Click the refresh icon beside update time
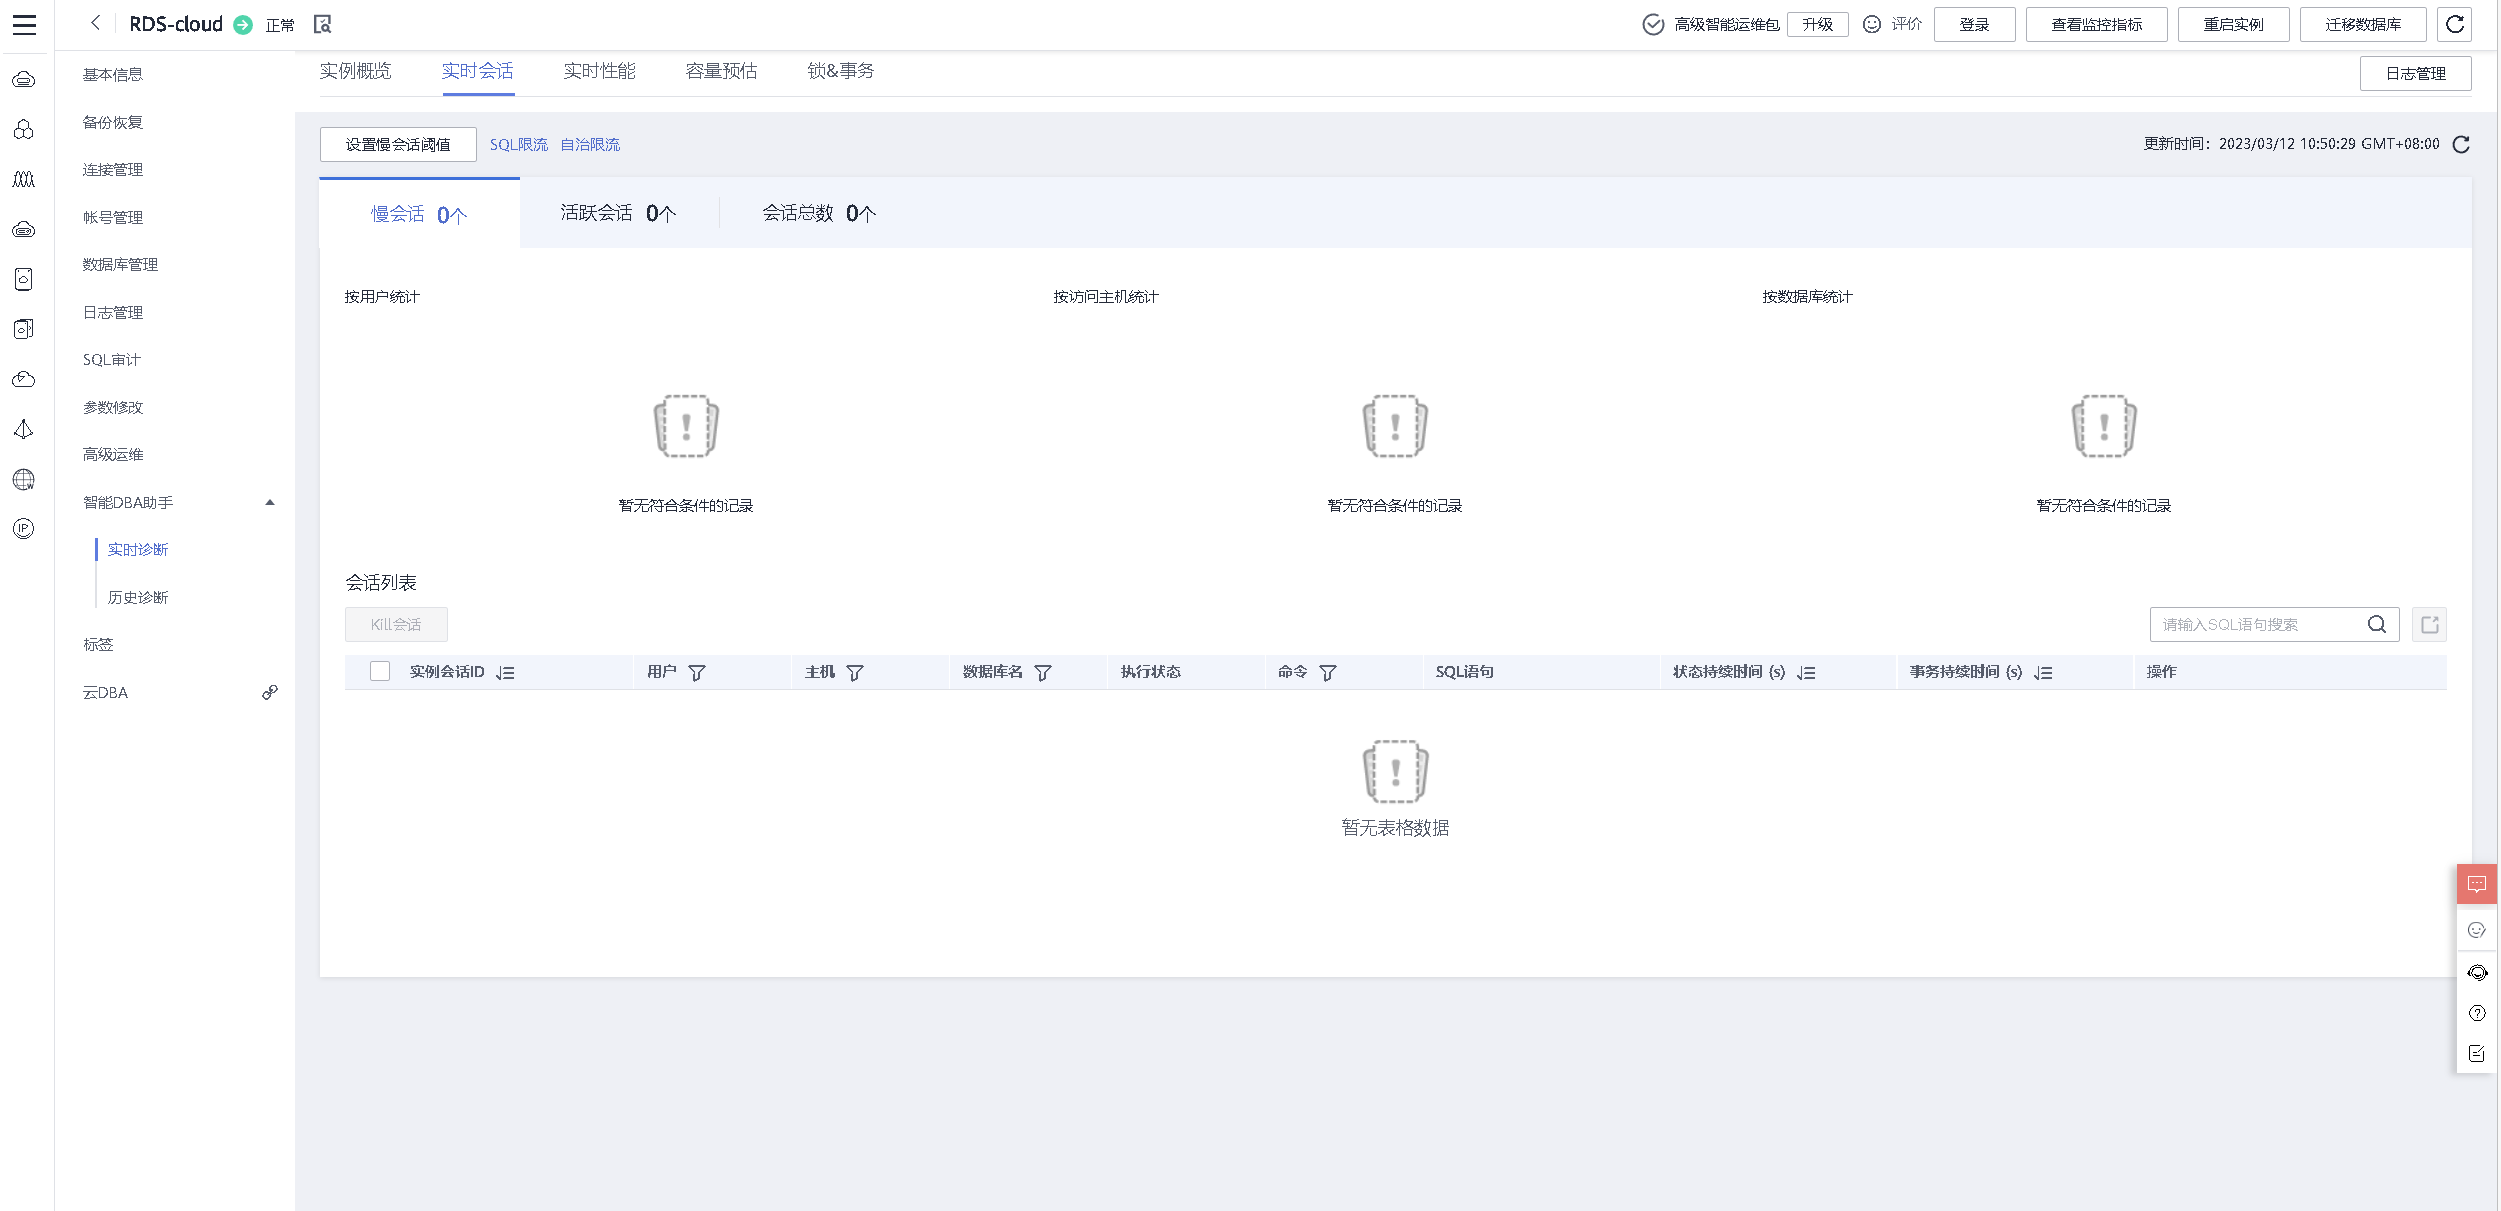The width and height of the screenshot is (2501, 1211). coord(2461,145)
